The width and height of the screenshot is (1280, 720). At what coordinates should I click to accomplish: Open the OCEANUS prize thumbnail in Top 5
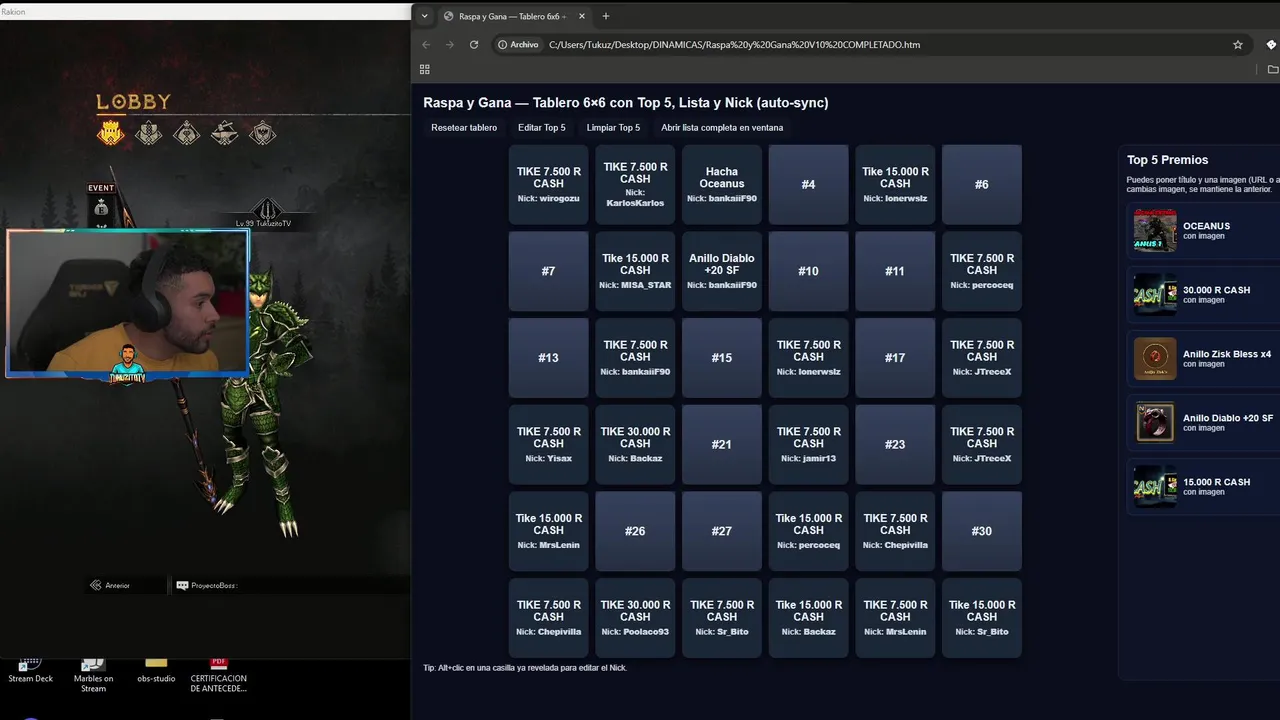coord(1155,230)
